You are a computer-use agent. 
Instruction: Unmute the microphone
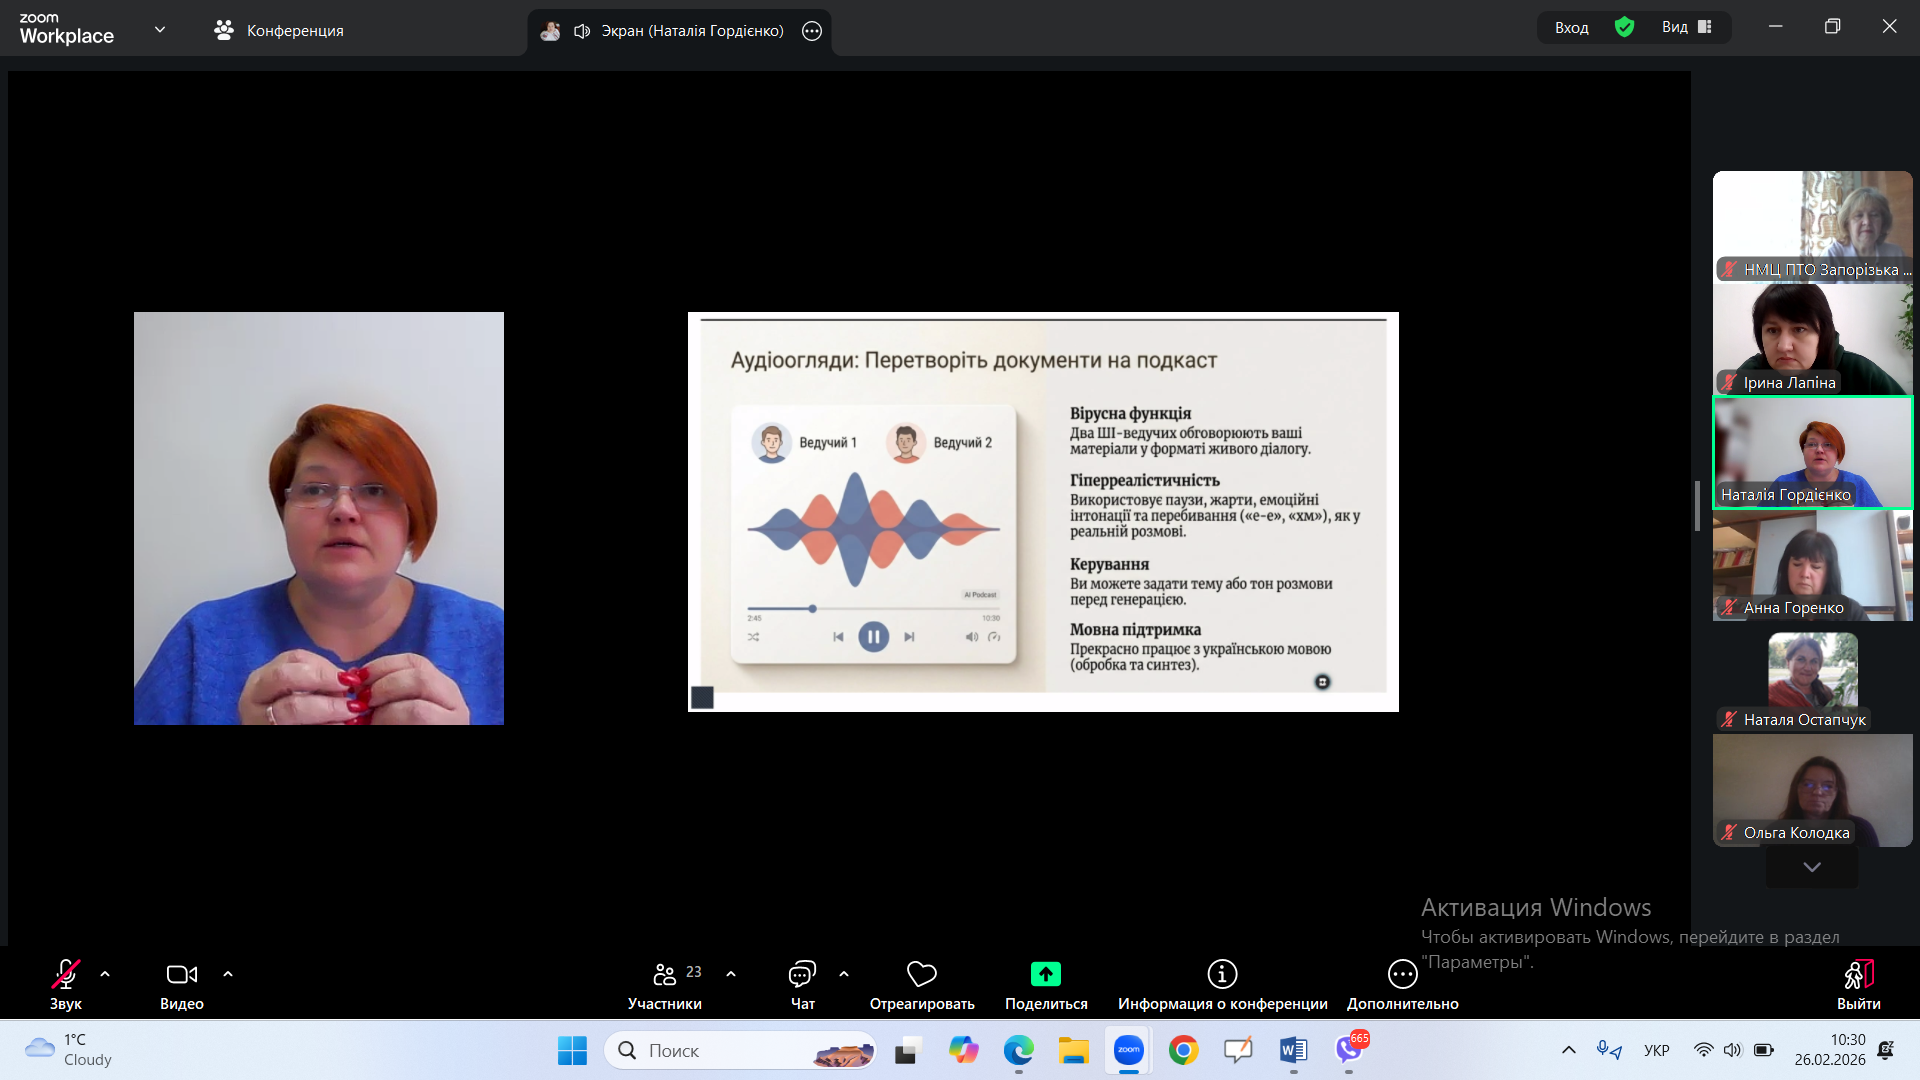pos(66,974)
